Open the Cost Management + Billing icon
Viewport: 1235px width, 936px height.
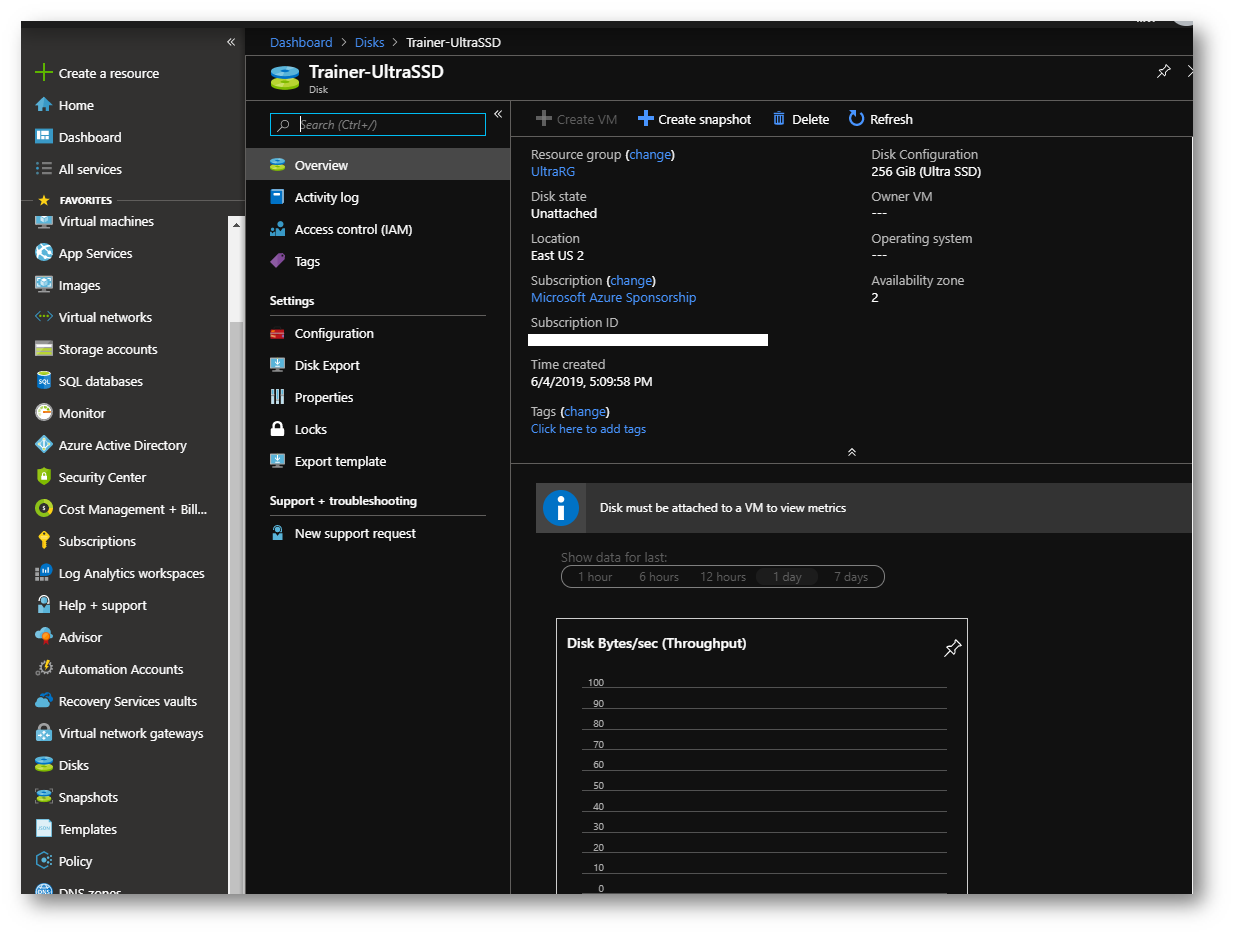(43, 509)
